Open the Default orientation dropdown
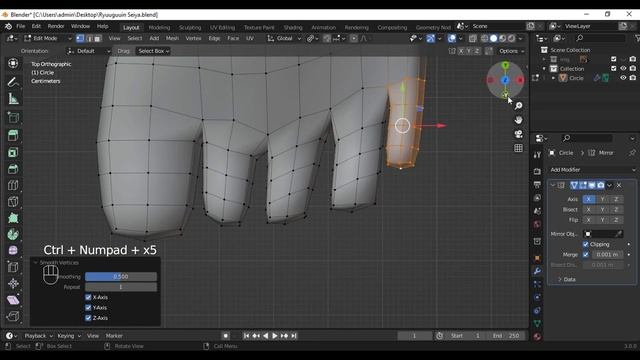Viewport: 640px width, 360px height. (89, 51)
